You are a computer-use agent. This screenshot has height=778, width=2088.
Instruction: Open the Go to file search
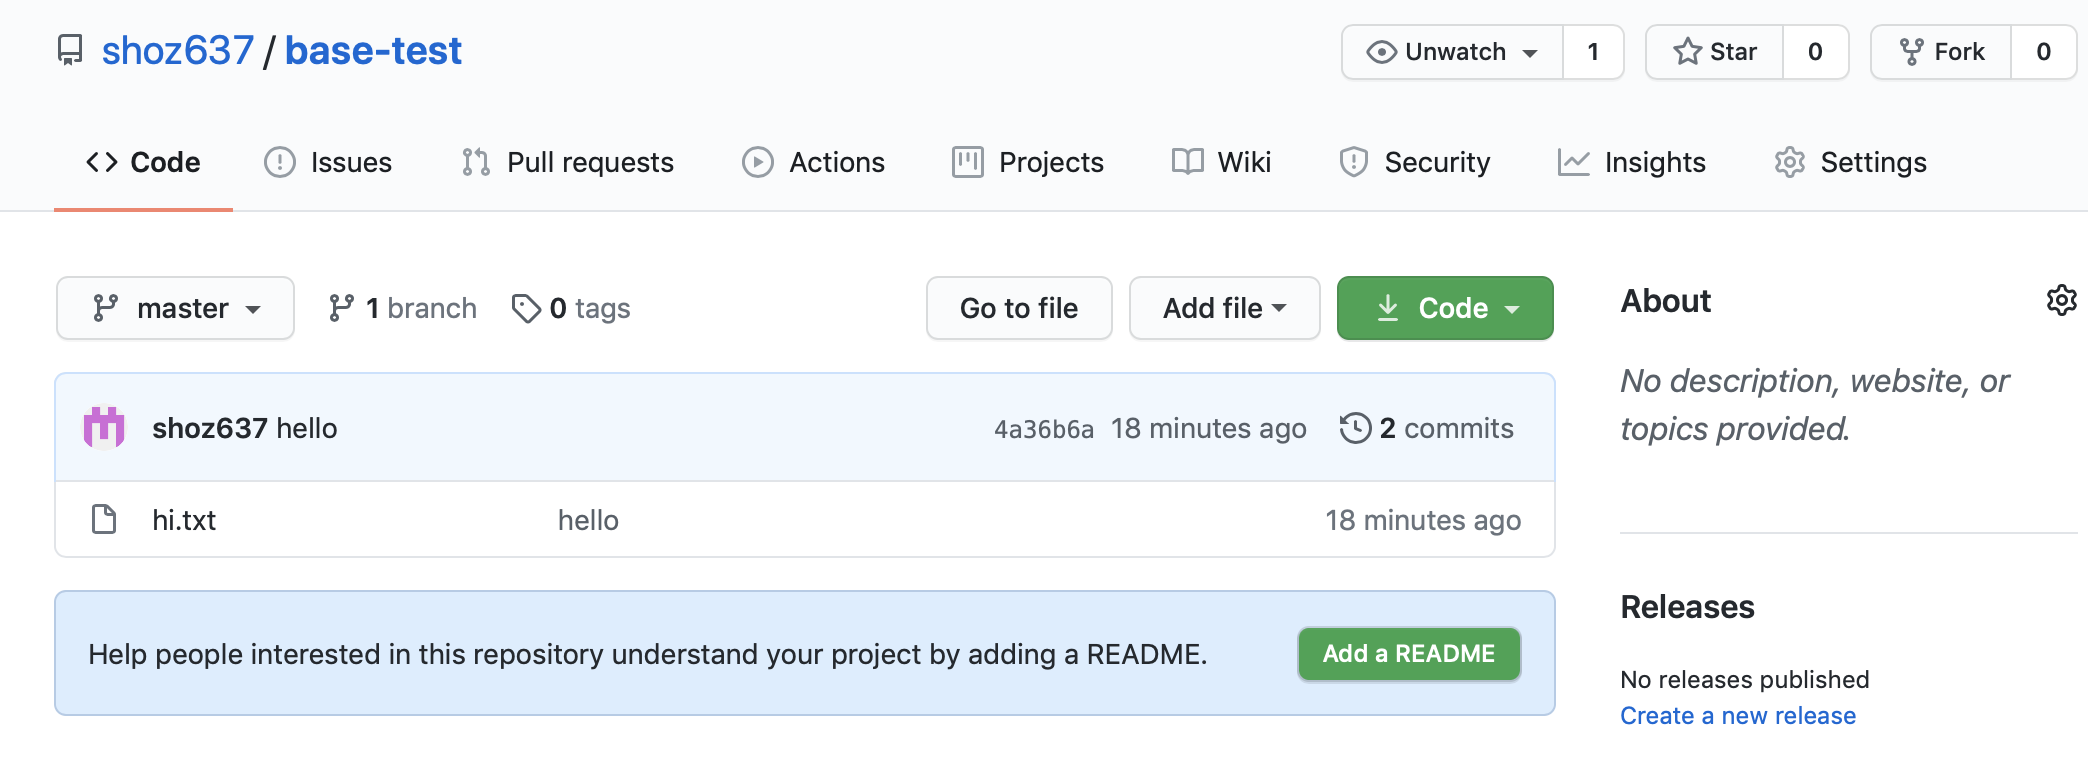coord(1019,308)
